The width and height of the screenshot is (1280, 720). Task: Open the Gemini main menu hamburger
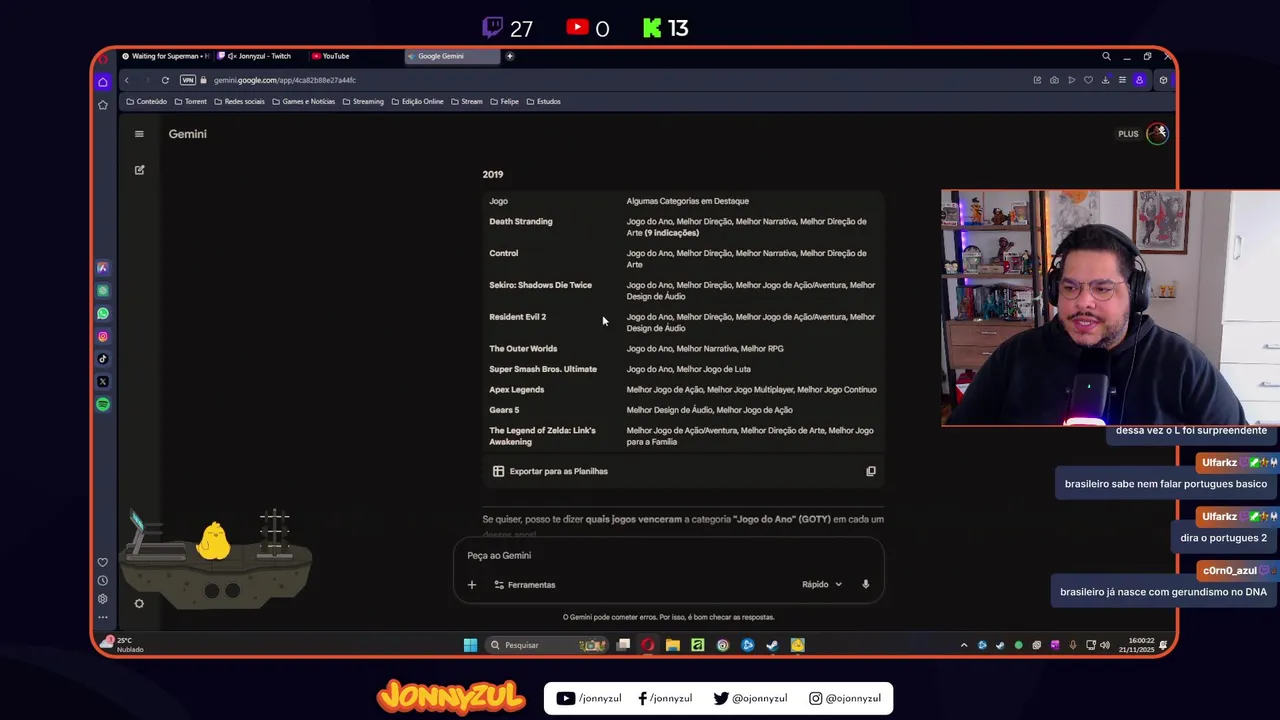[139, 134]
